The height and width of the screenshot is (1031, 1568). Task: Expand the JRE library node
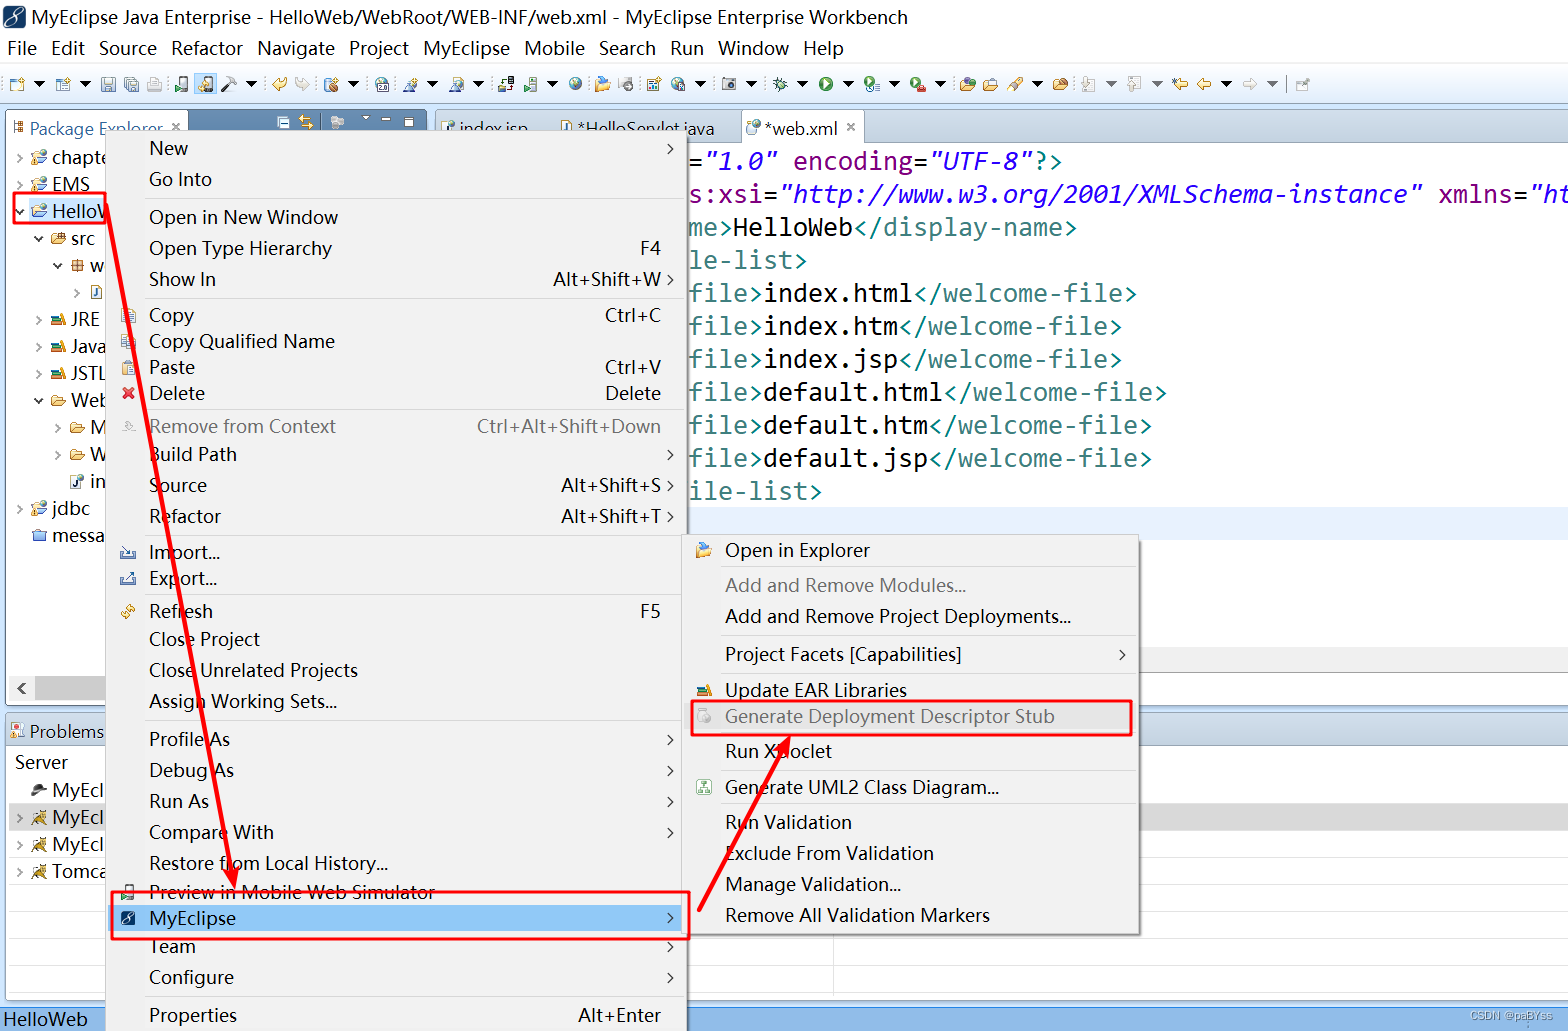[x=39, y=320]
